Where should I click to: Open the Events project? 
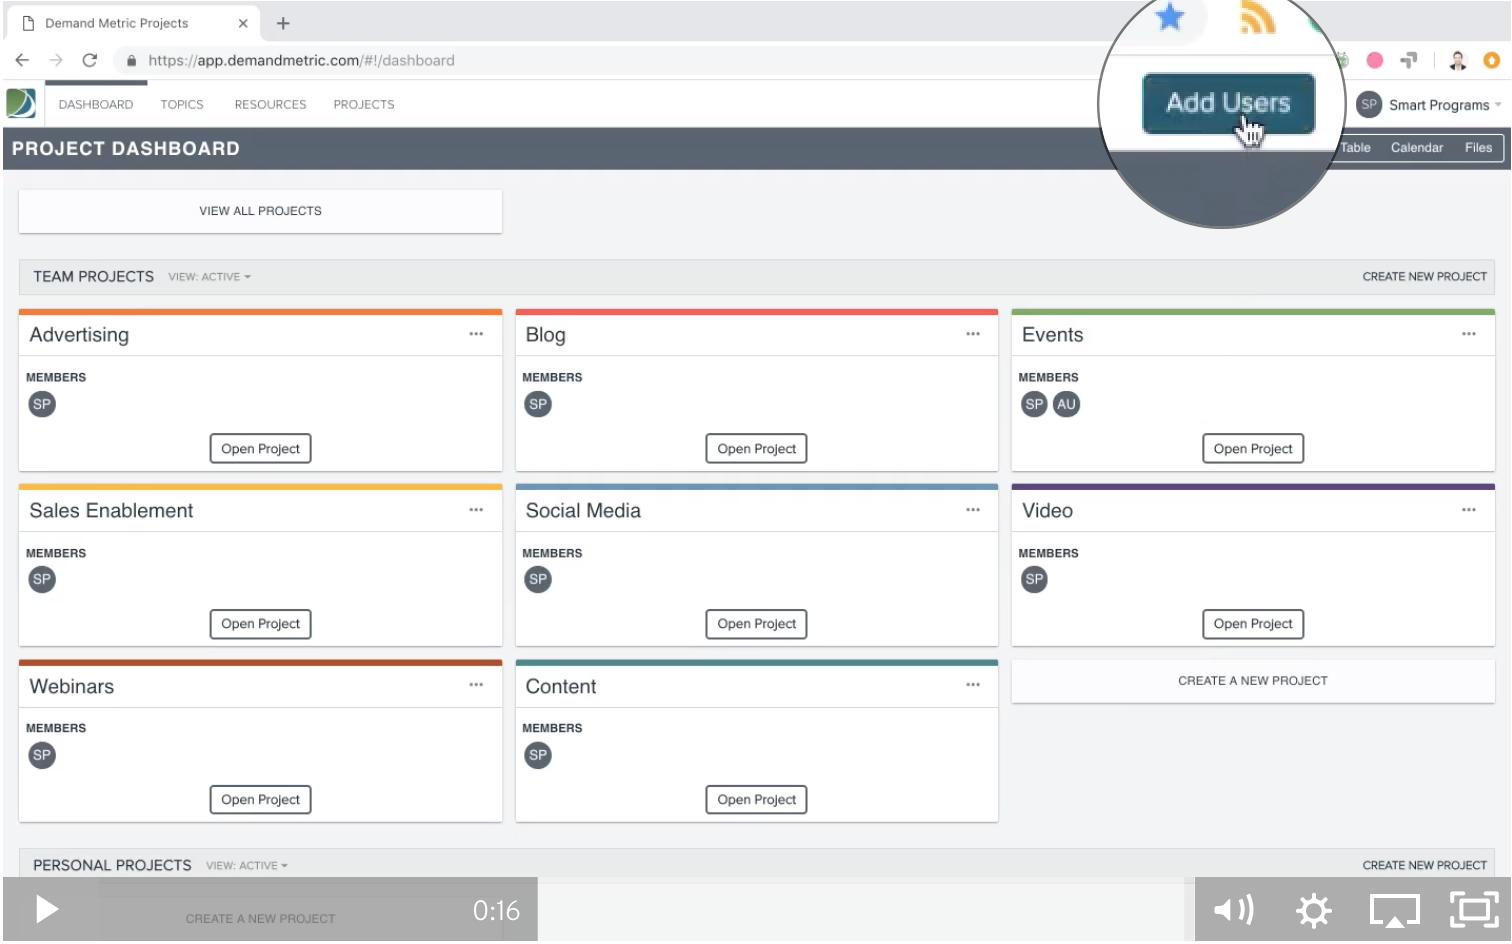[1253, 449]
